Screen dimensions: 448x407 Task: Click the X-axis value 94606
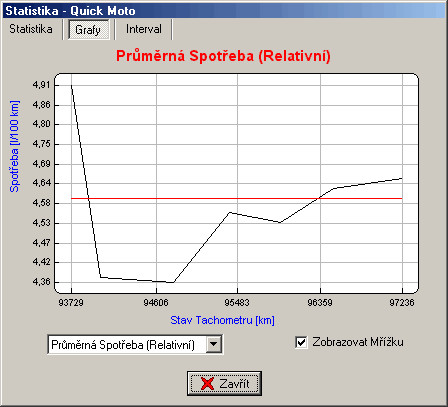pyautogui.click(x=156, y=303)
